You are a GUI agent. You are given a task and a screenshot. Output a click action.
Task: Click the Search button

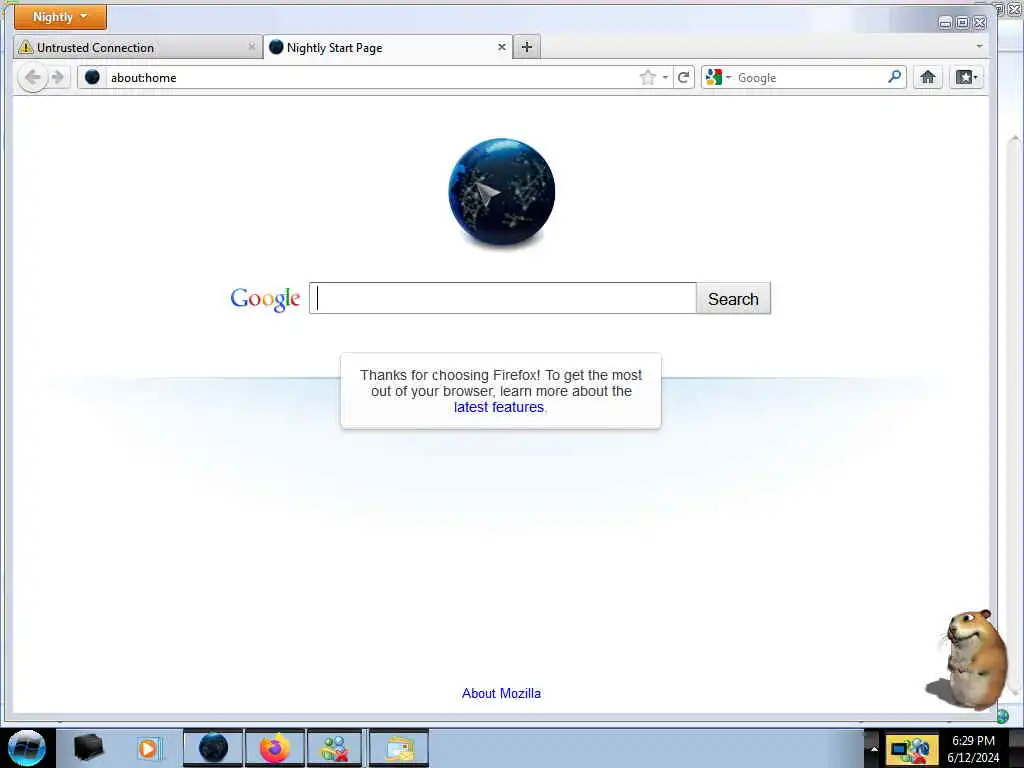(x=733, y=298)
